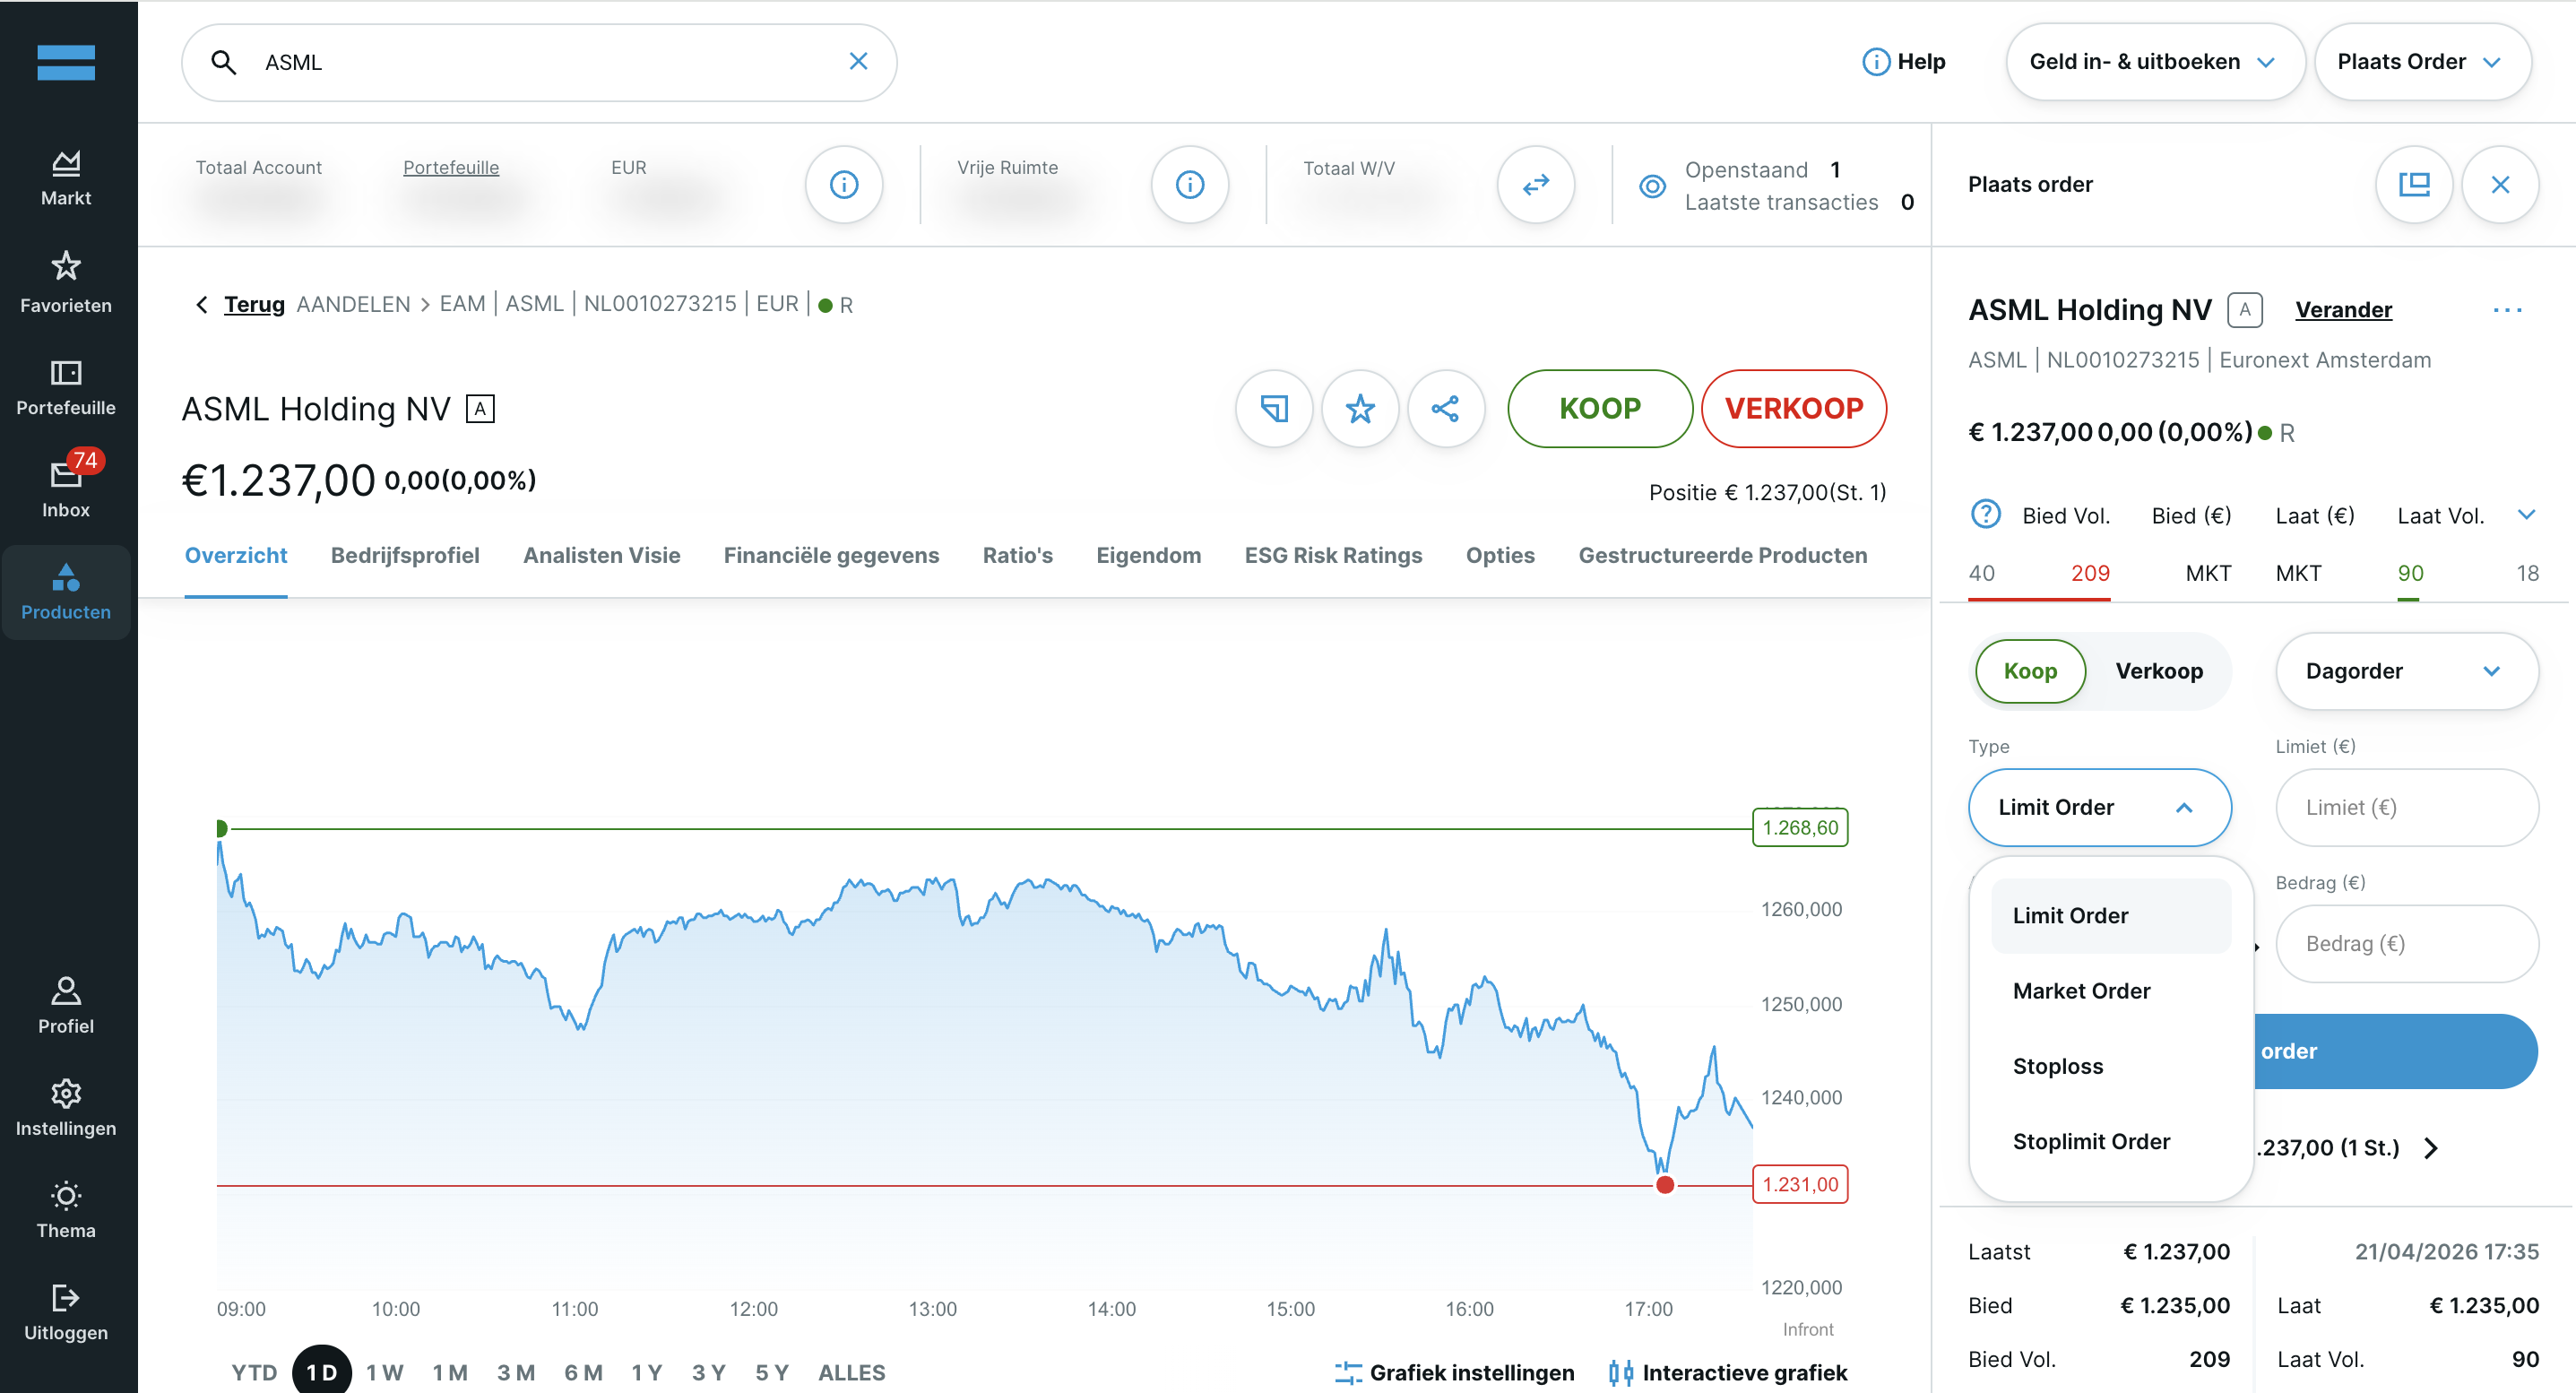Viewport: 2576px width, 1393px height.
Task: Add ASML to favorites star
Action: pyautogui.click(x=1360, y=408)
